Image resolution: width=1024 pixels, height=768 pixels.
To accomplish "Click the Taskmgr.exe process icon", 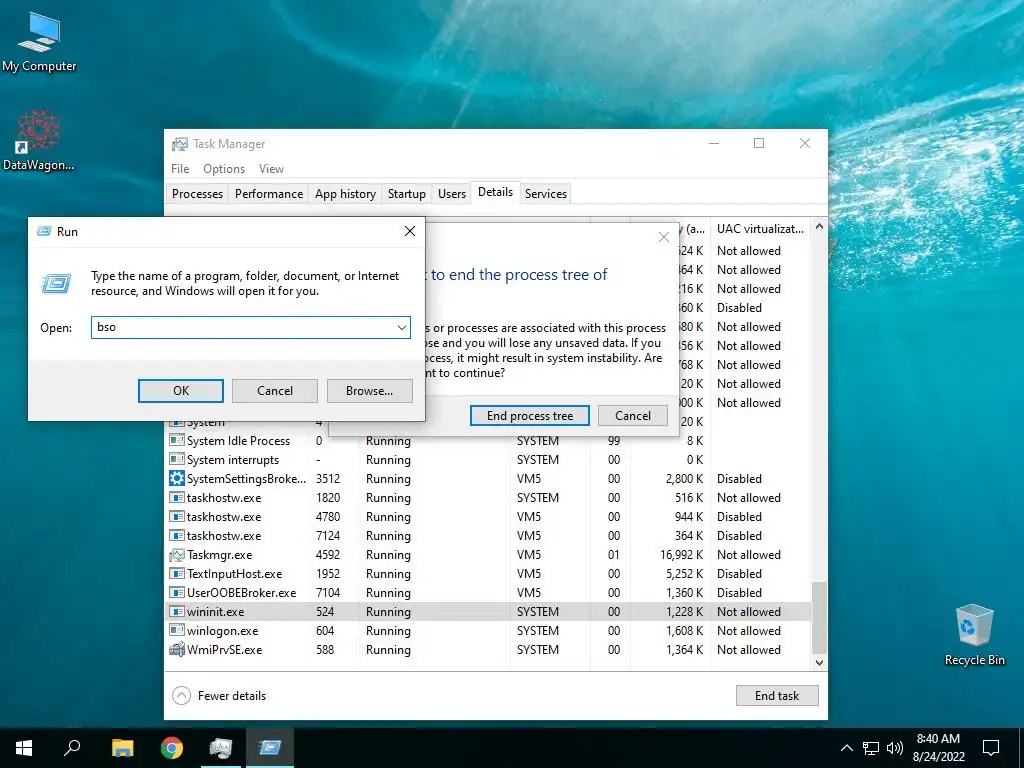I will (176, 555).
